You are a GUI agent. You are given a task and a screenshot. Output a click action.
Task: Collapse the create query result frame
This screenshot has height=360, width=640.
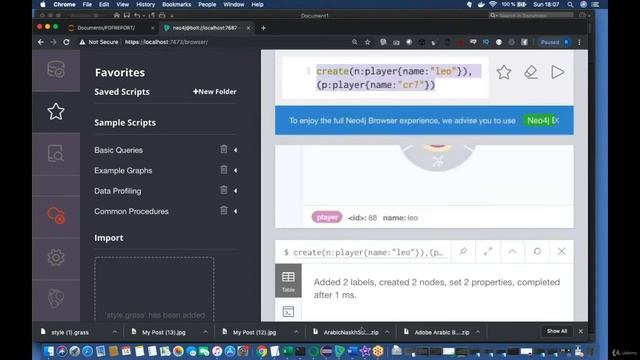(x=512, y=251)
